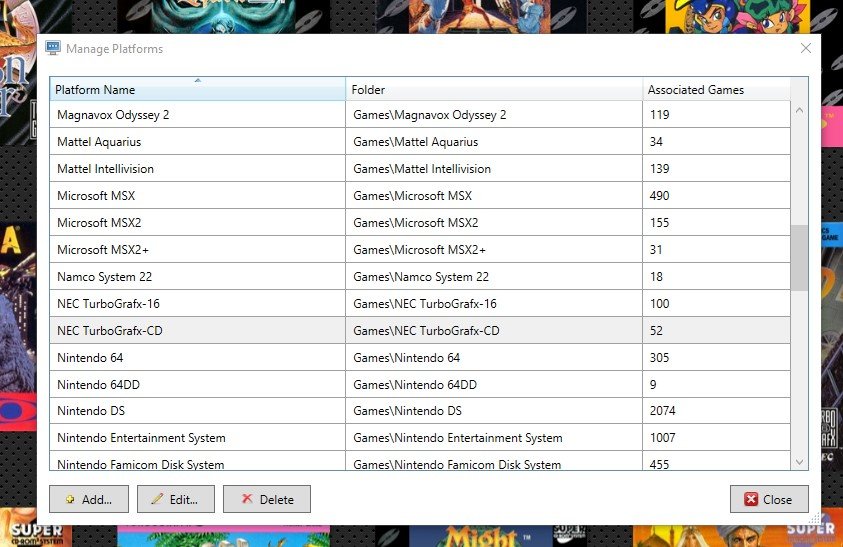
Task: Click the scrollbar down arrow
Action: (x=799, y=462)
